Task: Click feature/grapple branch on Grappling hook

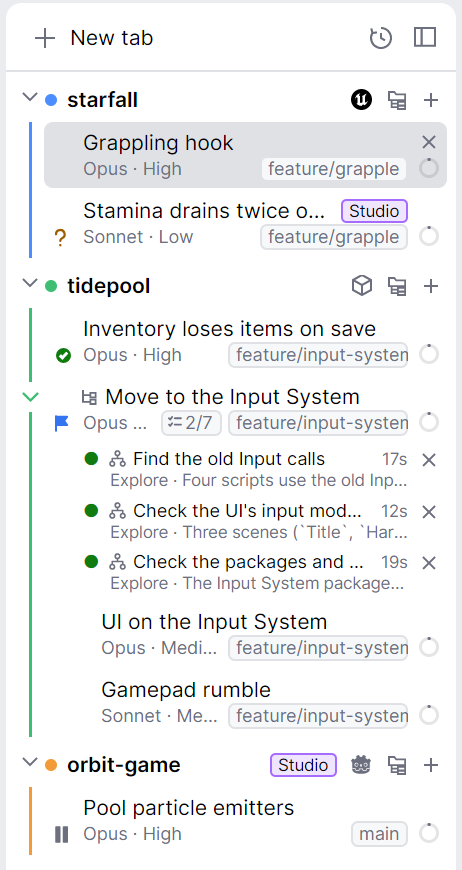Action: click(334, 169)
